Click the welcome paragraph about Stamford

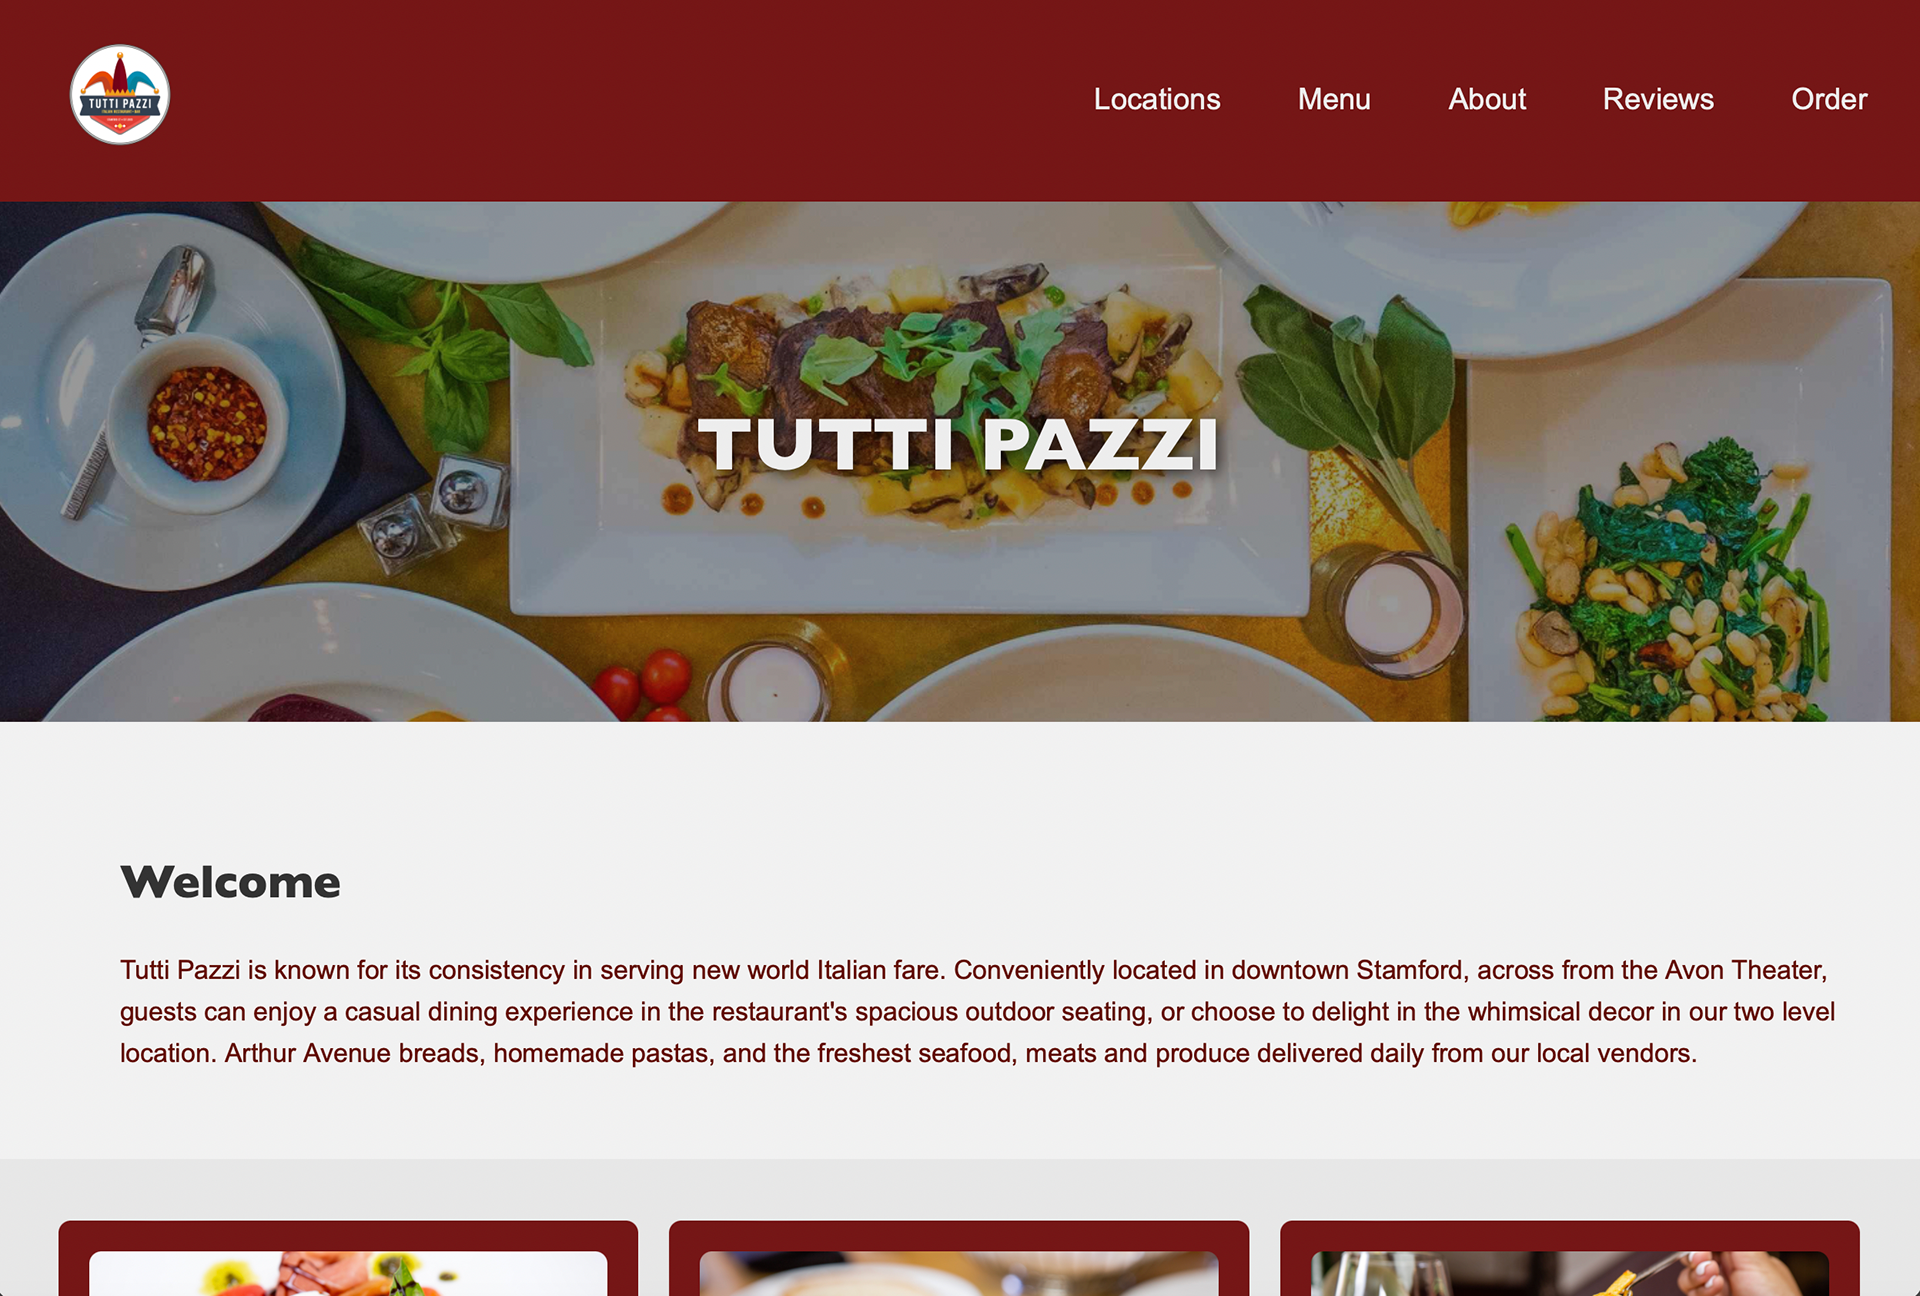977,1011
